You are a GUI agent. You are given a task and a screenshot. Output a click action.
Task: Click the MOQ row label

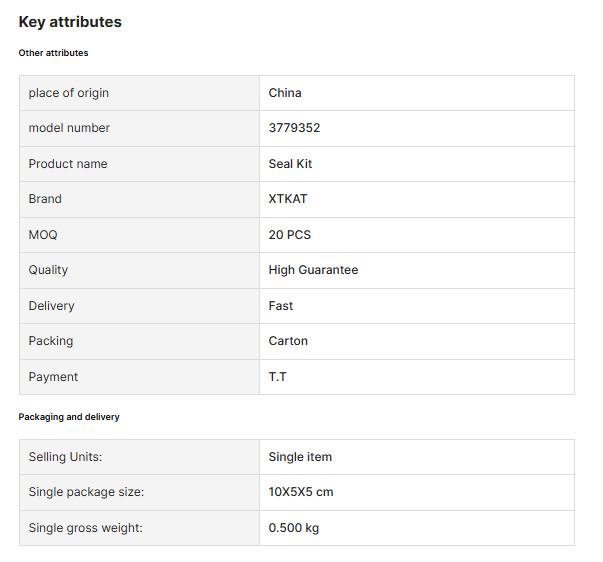click(43, 235)
